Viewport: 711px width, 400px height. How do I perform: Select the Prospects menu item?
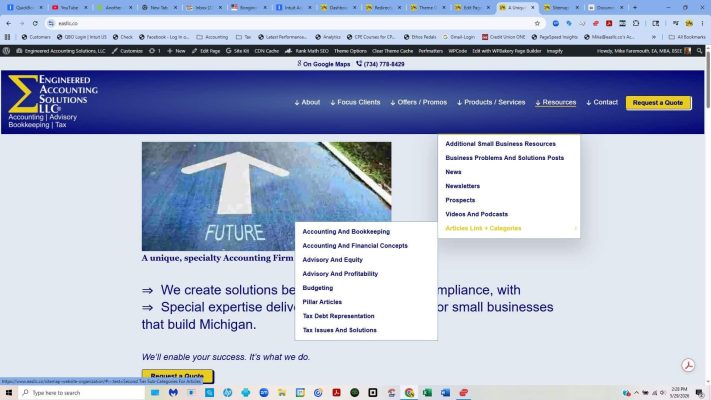coord(460,200)
